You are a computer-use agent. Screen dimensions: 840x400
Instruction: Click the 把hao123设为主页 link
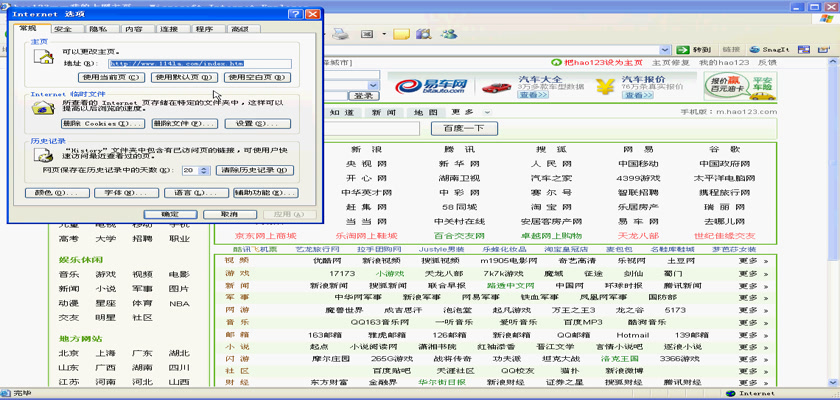[604, 63]
